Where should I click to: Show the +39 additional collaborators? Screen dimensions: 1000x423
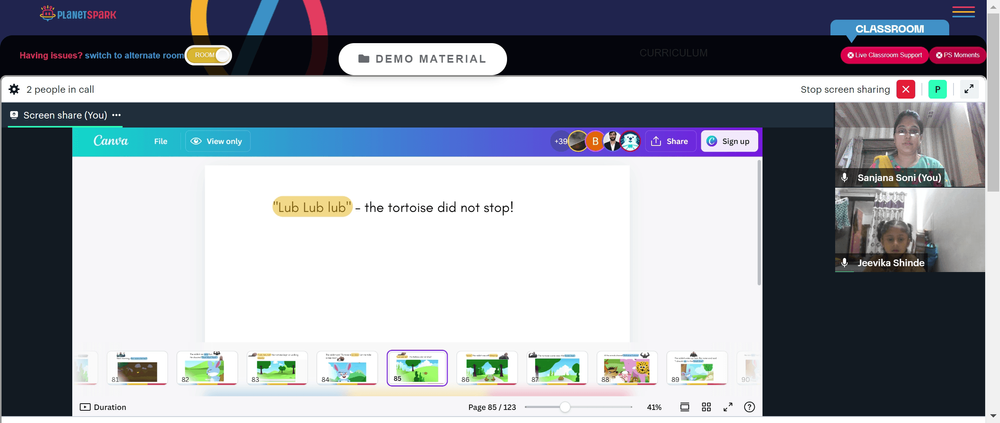(559, 142)
